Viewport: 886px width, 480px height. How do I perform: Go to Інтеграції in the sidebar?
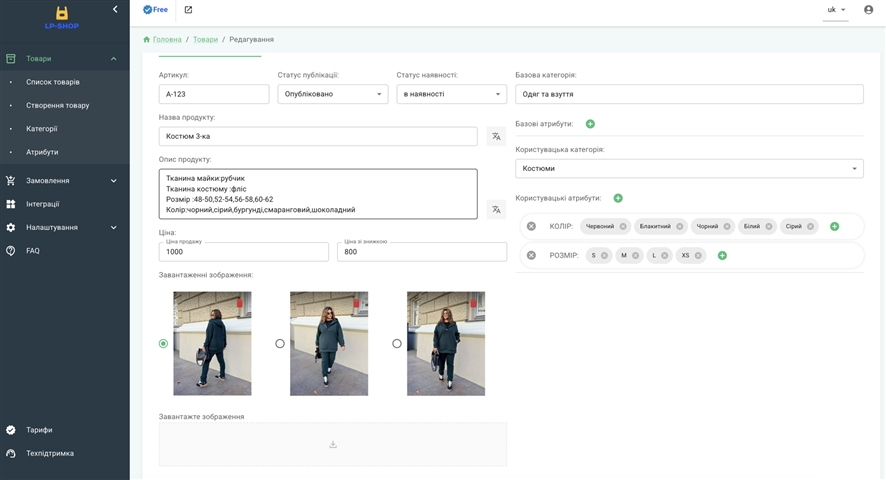tap(43, 204)
